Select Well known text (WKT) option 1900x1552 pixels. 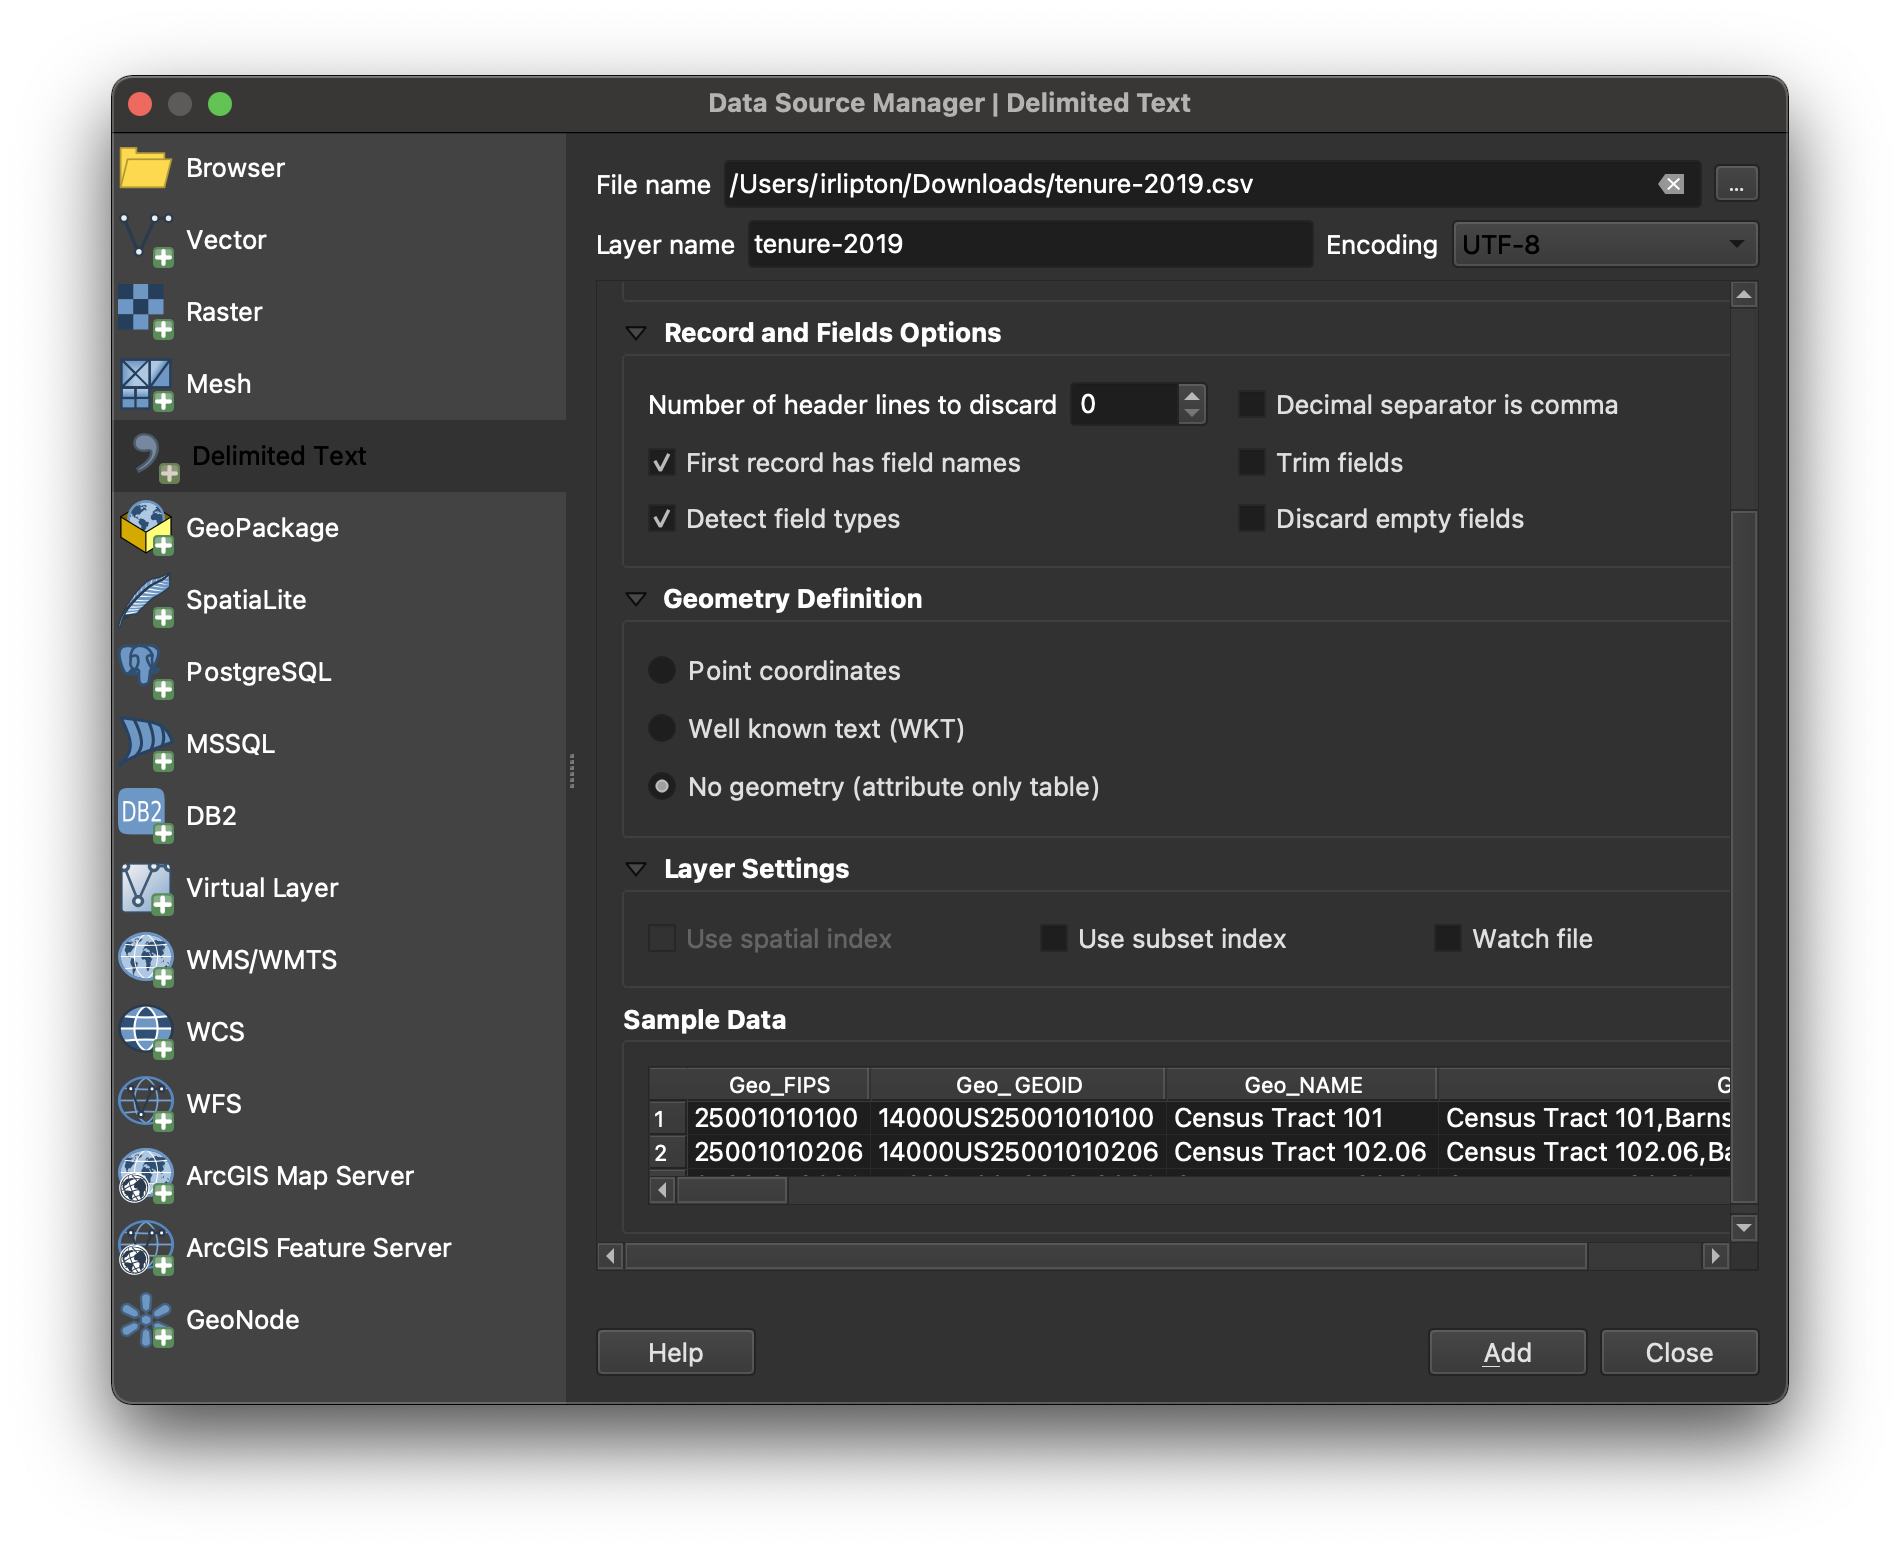coord(662,728)
